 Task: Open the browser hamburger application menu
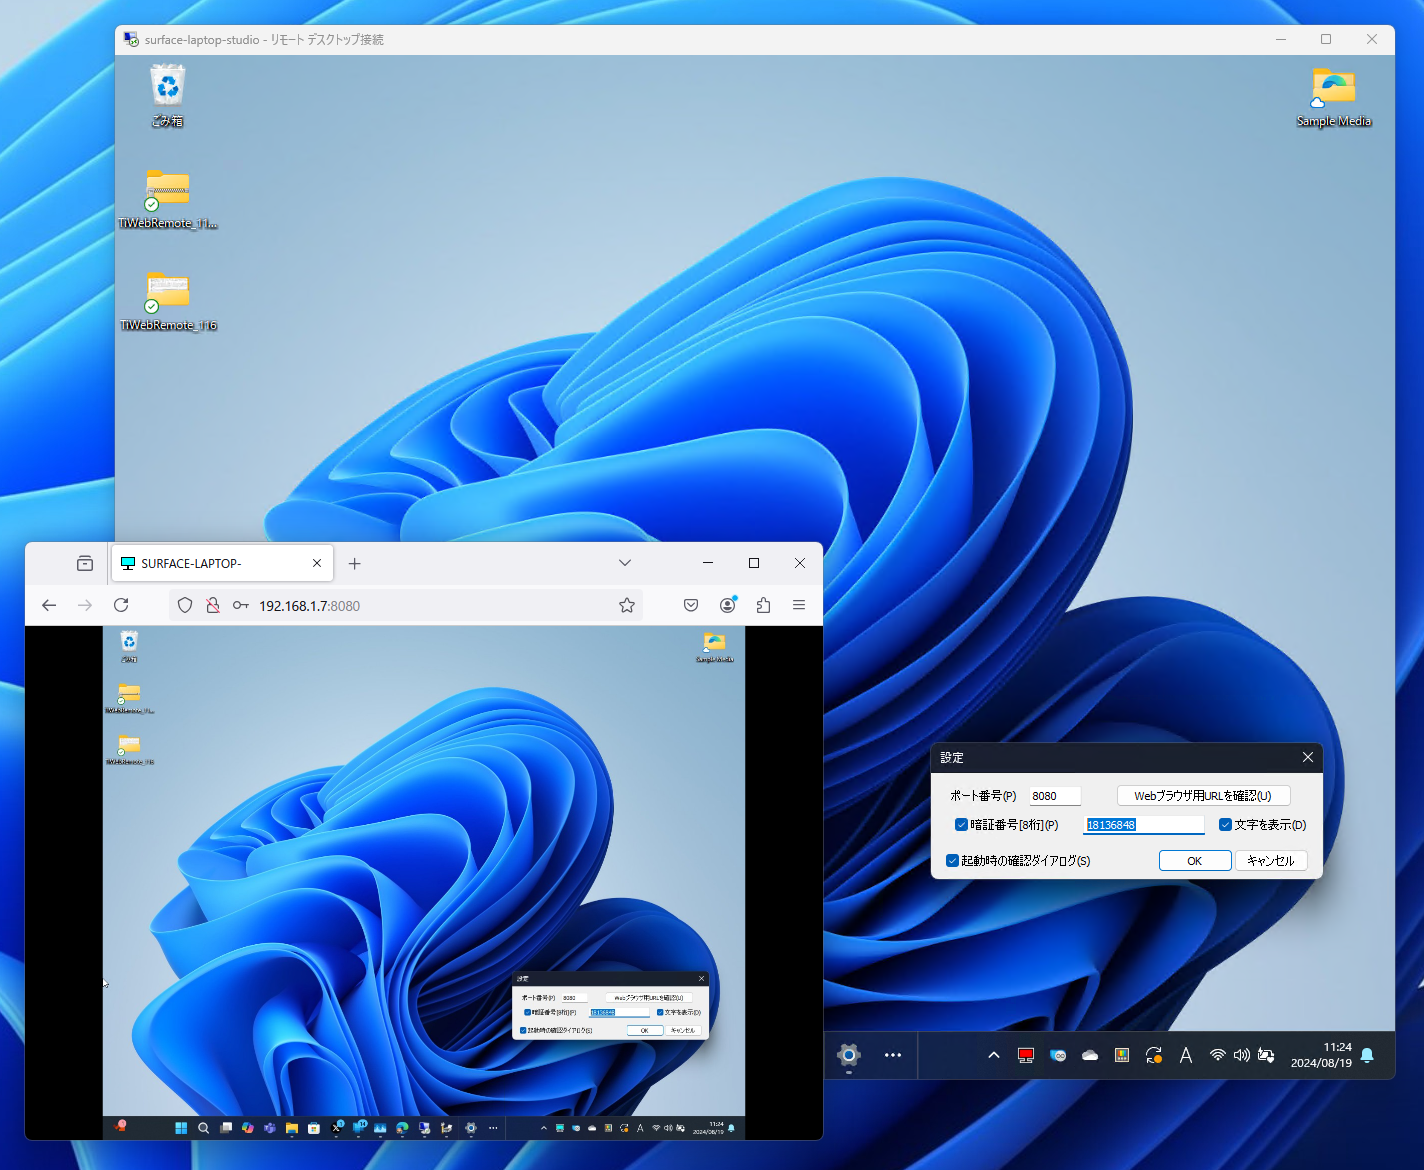(799, 605)
